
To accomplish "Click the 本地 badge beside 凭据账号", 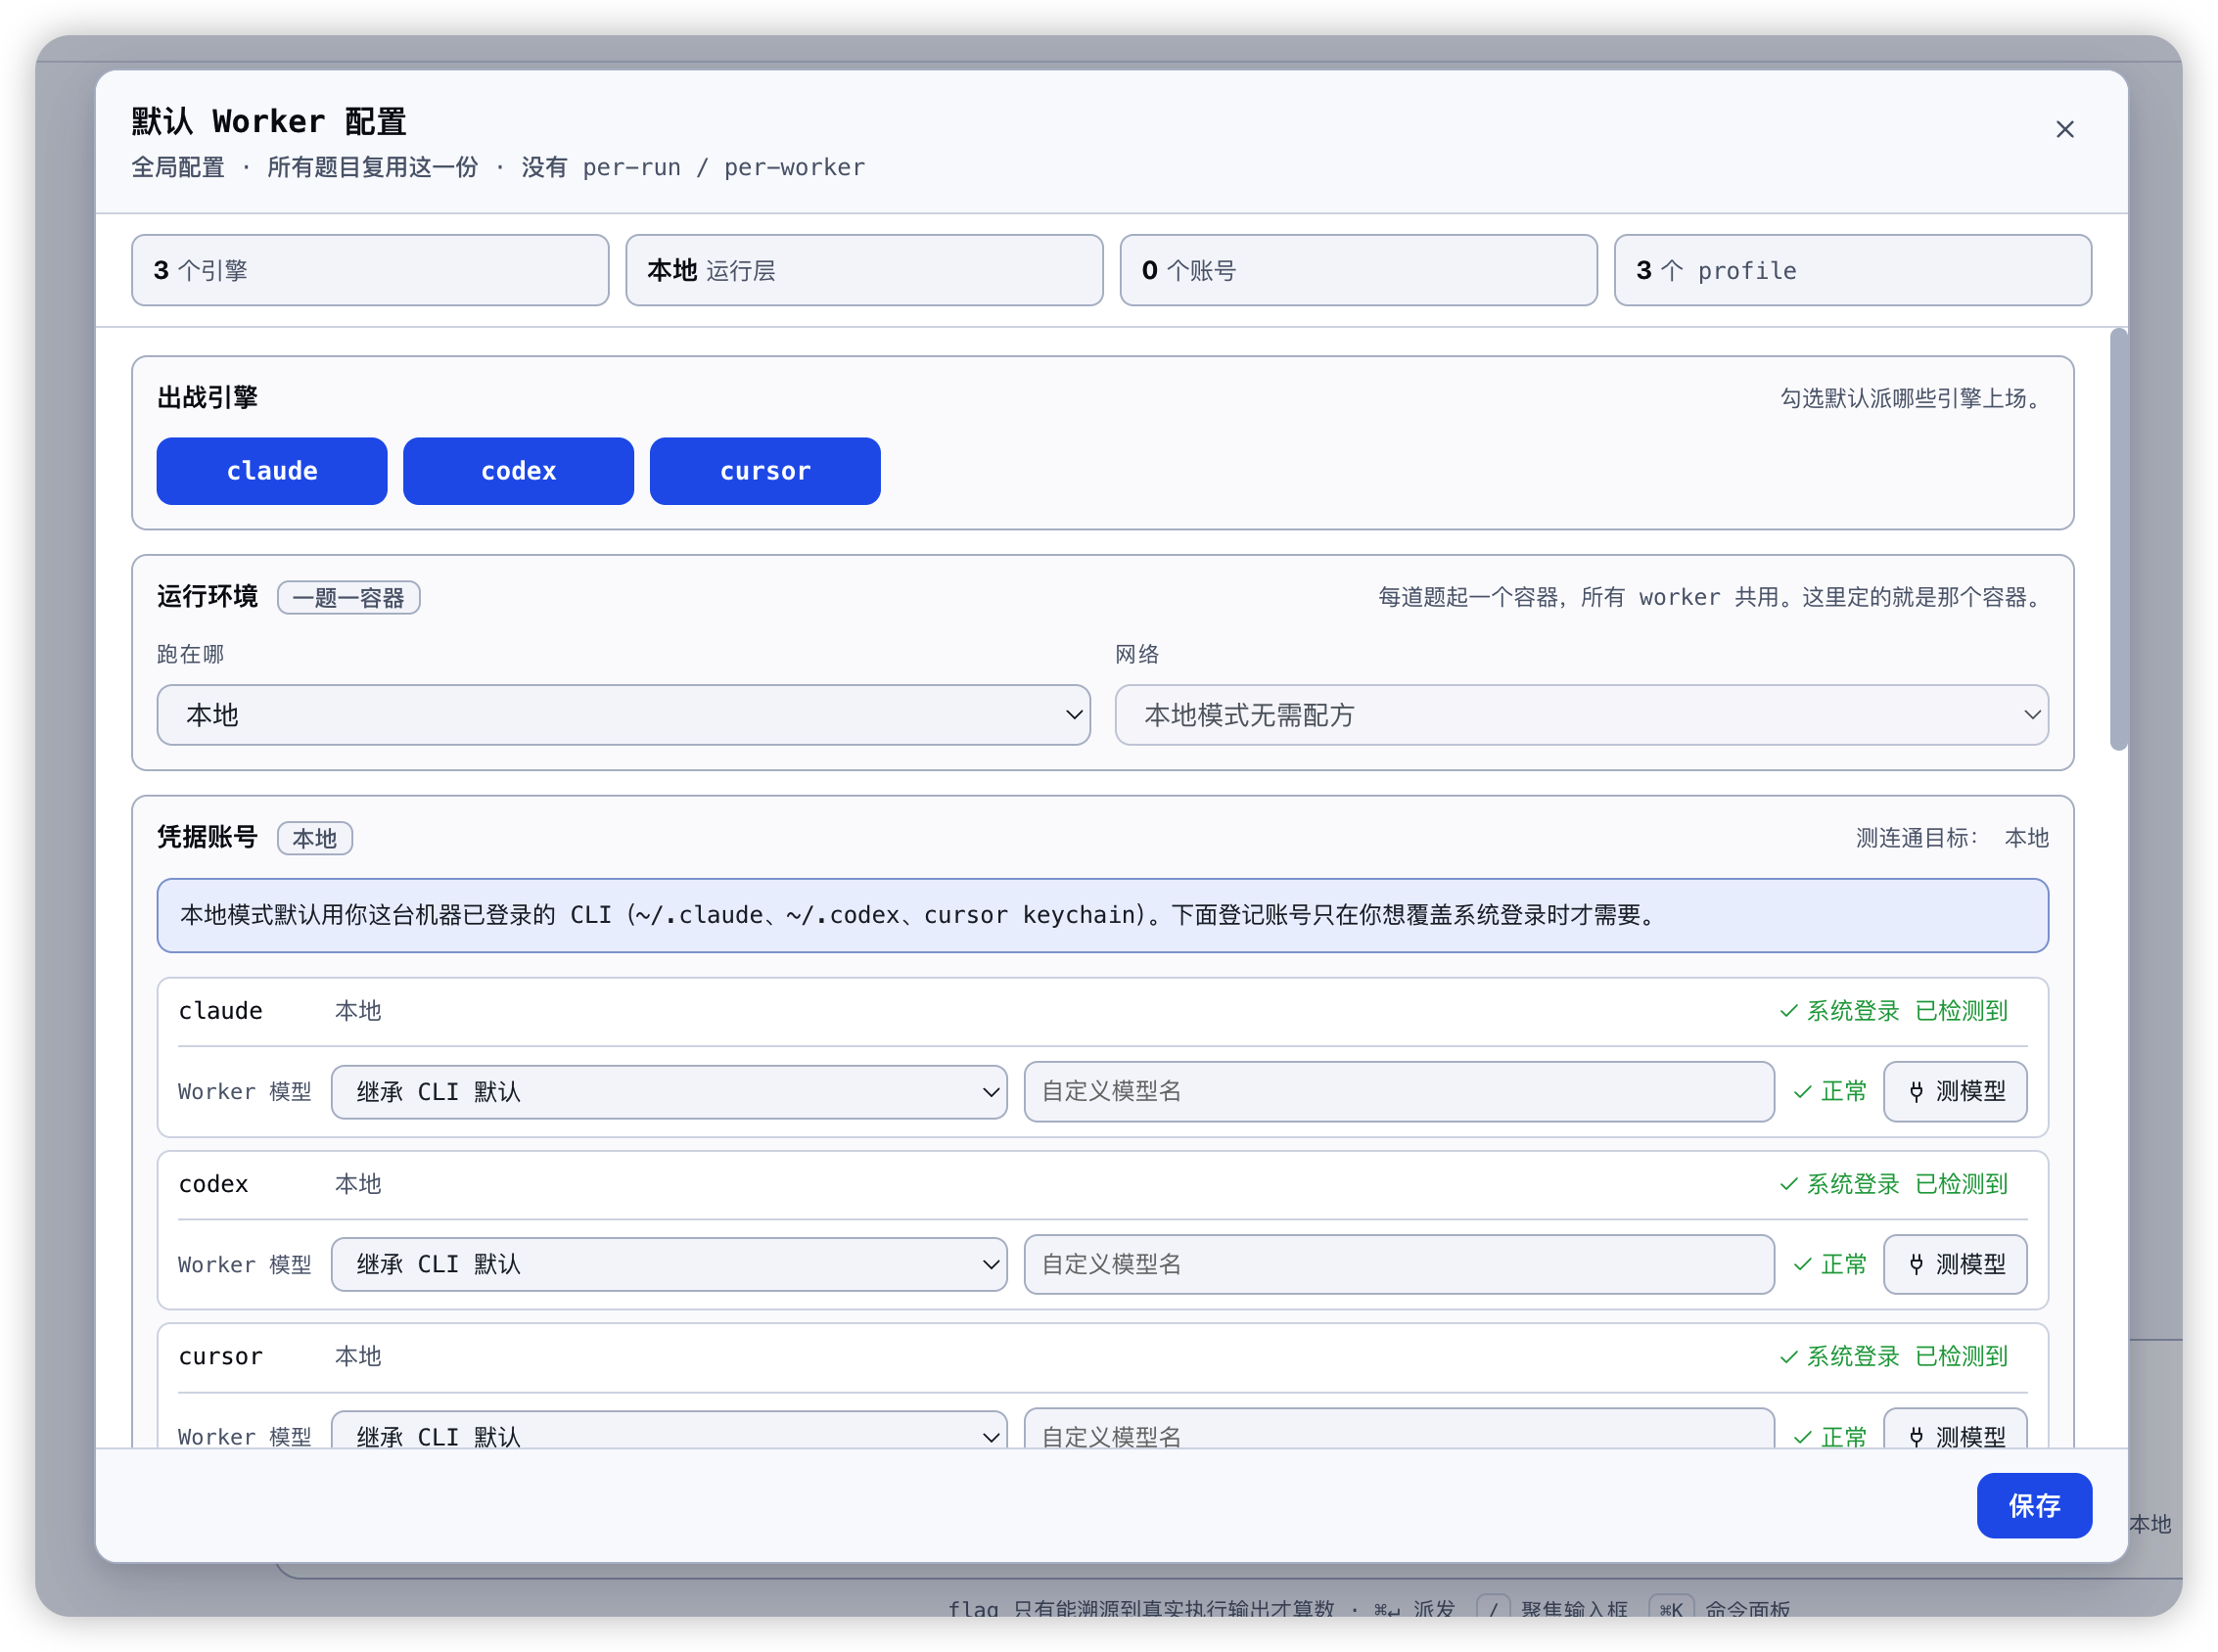I will click(314, 839).
